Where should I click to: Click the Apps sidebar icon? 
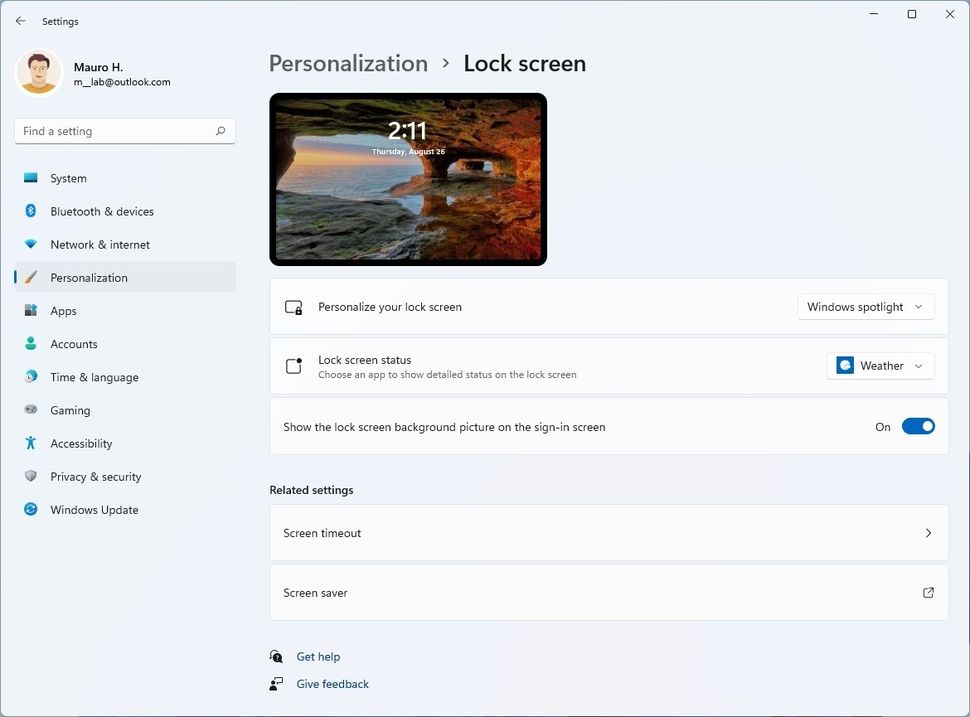pos(31,311)
